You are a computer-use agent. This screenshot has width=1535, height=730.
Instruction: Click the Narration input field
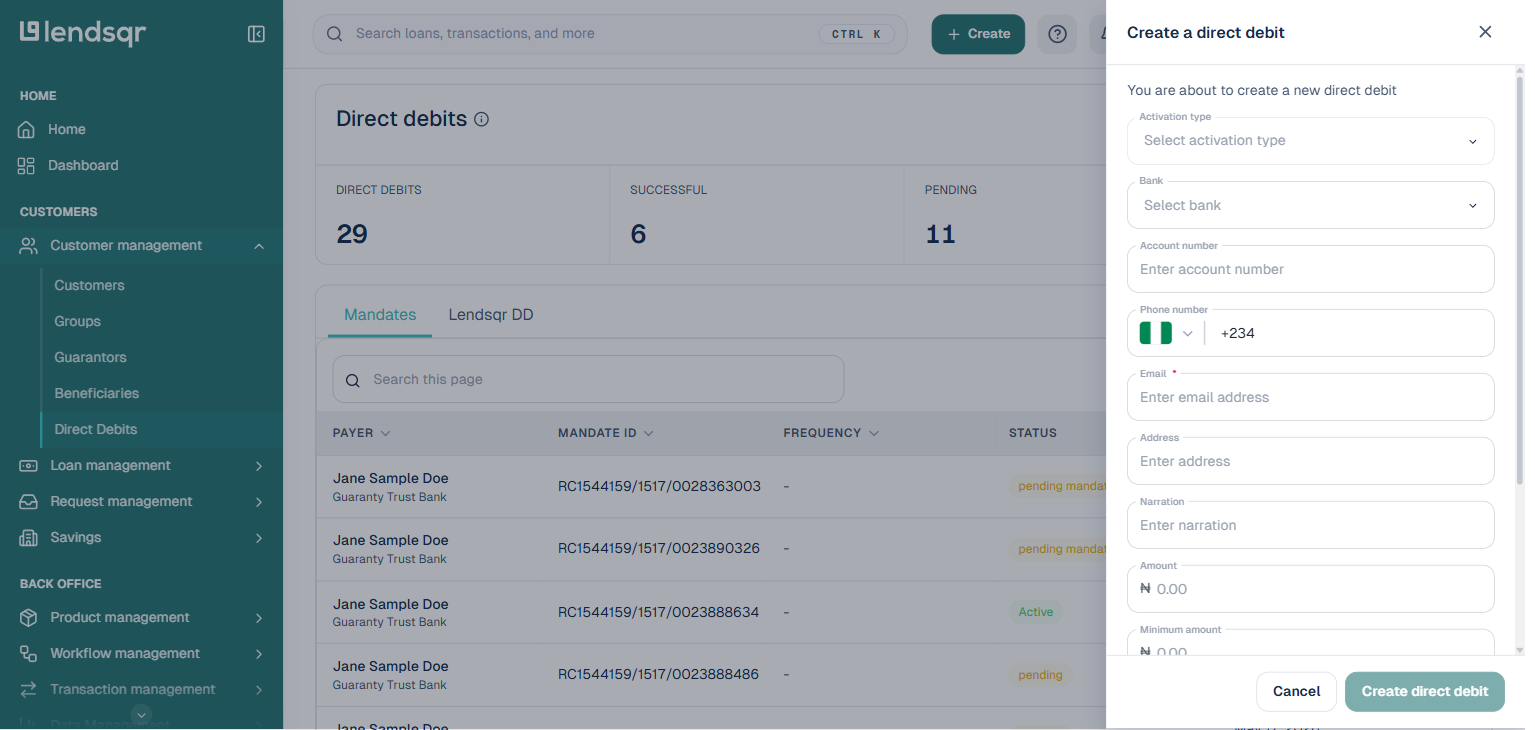pos(1310,525)
